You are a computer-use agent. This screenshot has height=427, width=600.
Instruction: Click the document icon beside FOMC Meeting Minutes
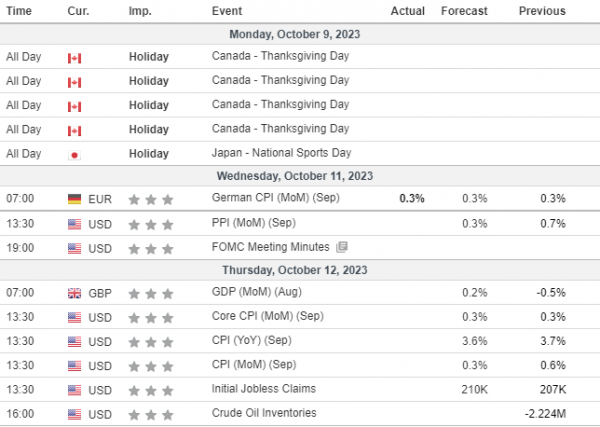[x=342, y=247]
